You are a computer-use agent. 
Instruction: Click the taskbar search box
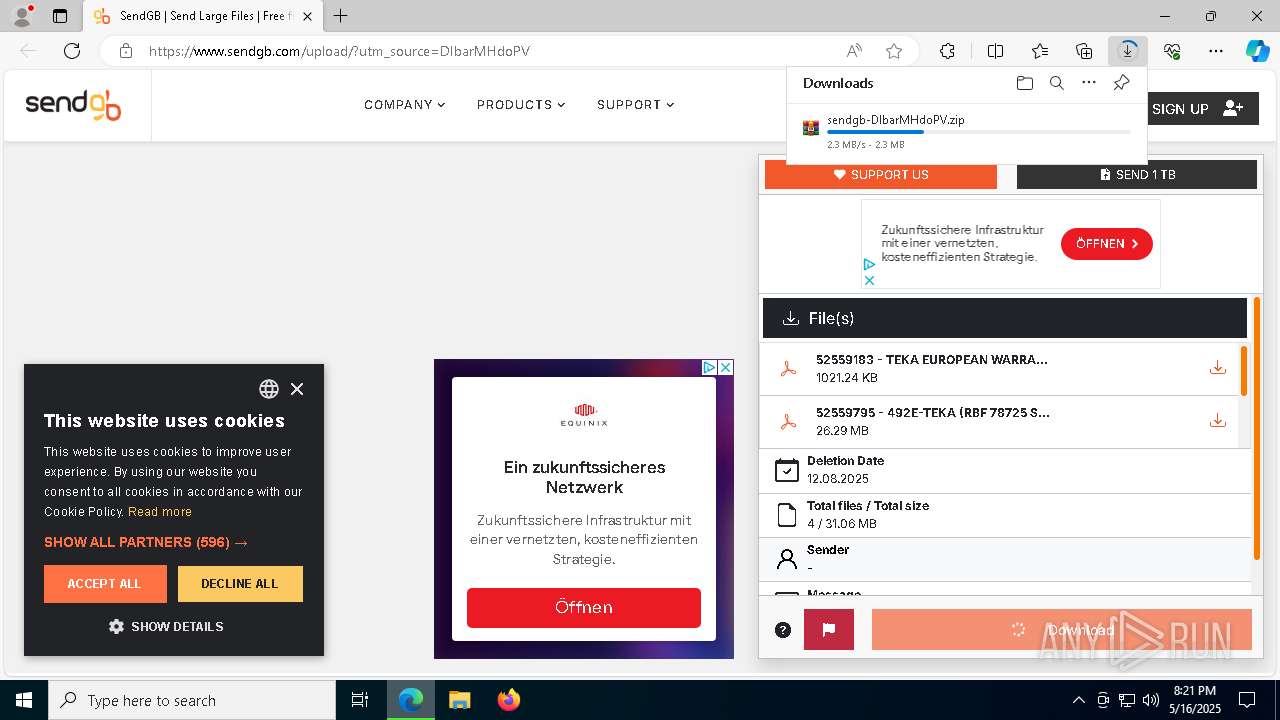192,700
